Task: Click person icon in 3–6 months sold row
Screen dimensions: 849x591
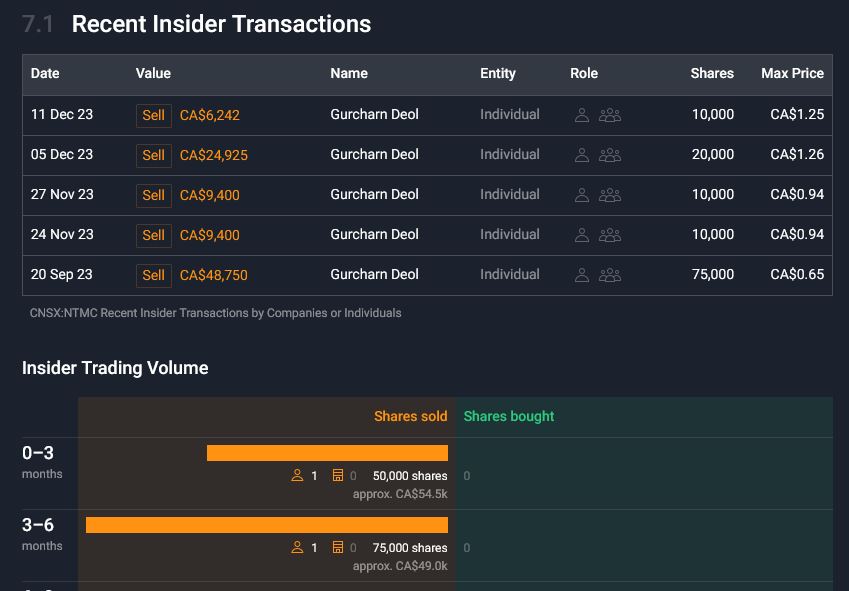Action: pos(297,548)
